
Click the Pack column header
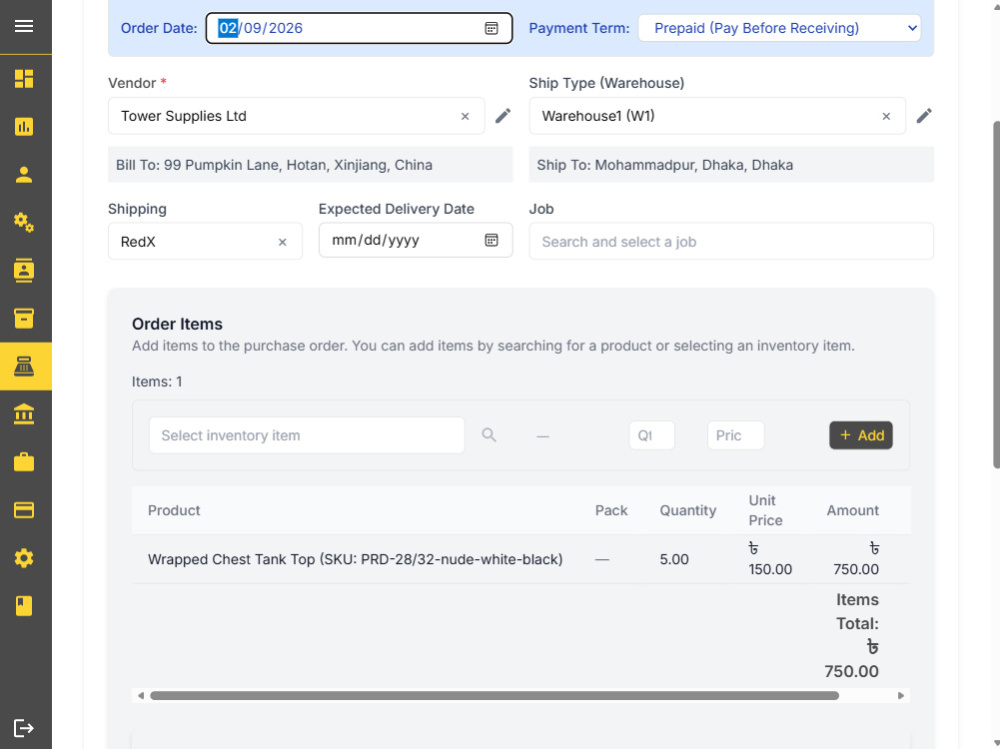click(x=611, y=510)
